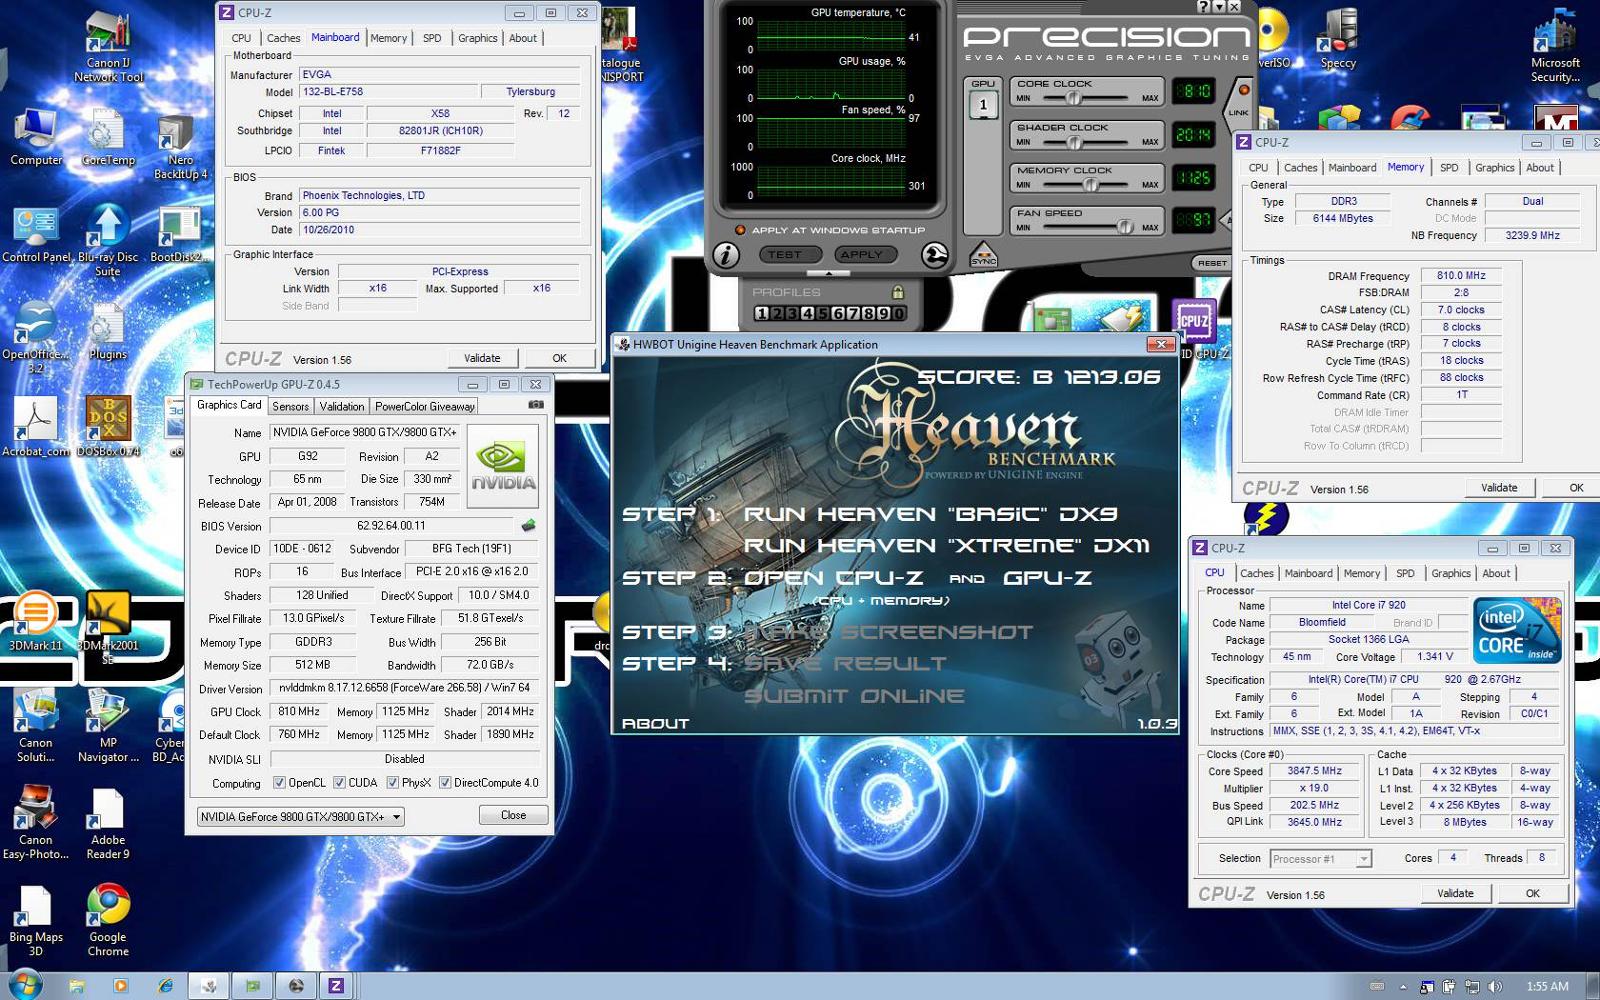Toggle PhysX checkbox in GPU-Z
This screenshot has height=1000, width=1600.
coord(393,783)
